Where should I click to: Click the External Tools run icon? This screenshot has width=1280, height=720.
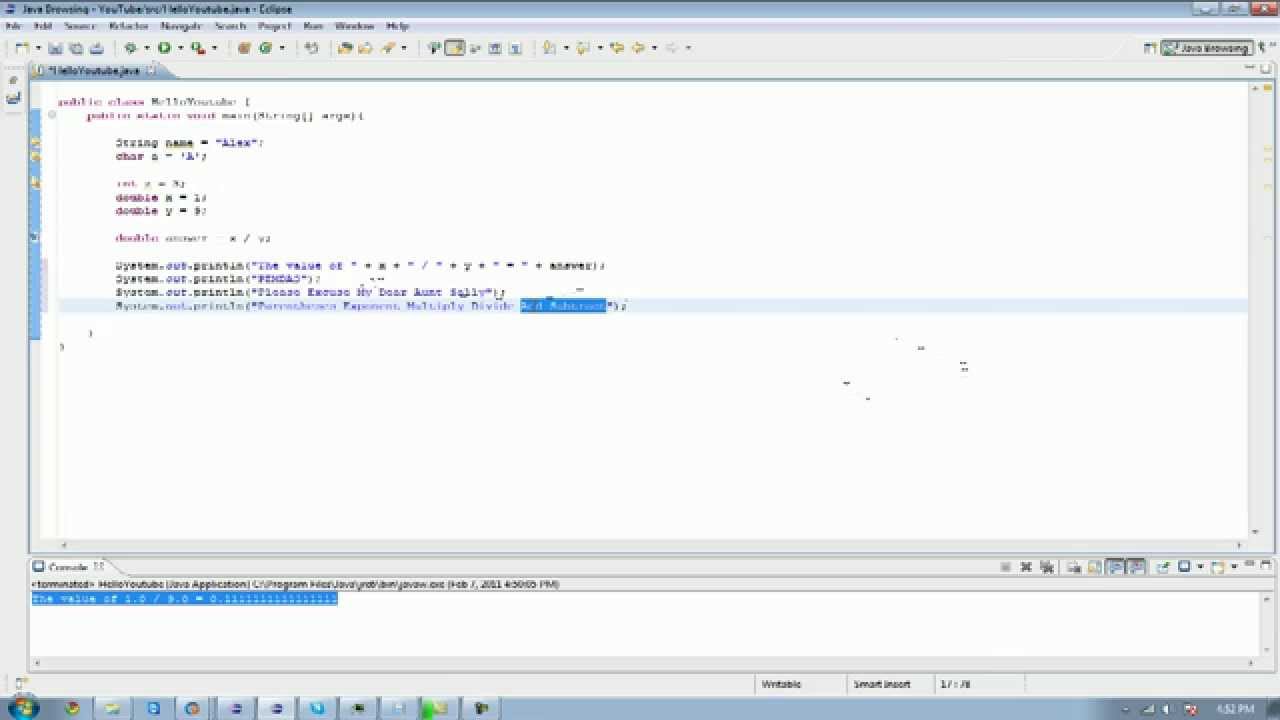pyautogui.click(x=198, y=48)
